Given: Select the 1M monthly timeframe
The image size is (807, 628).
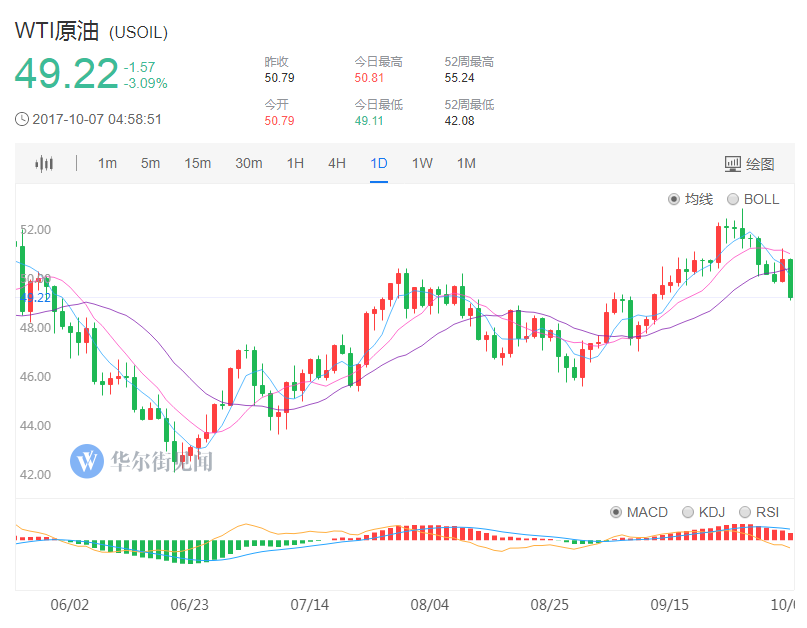Looking at the screenshot, I should coord(466,164).
